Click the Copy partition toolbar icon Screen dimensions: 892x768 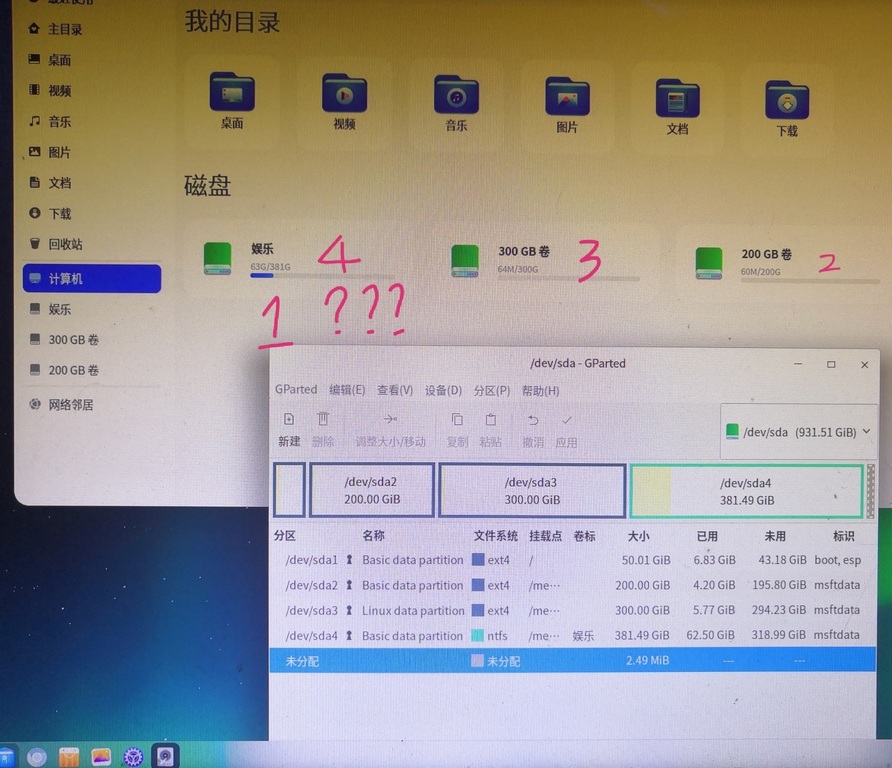point(457,420)
